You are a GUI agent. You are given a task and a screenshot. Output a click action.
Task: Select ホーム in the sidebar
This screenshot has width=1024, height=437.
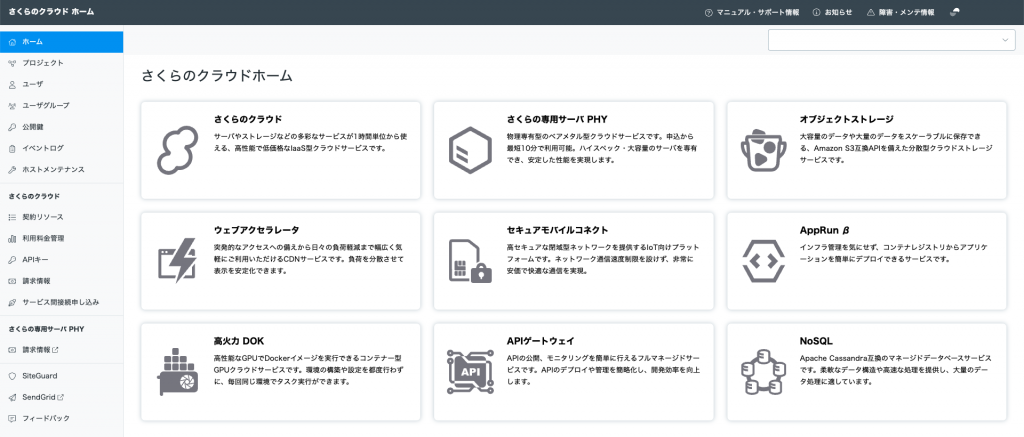(61, 42)
